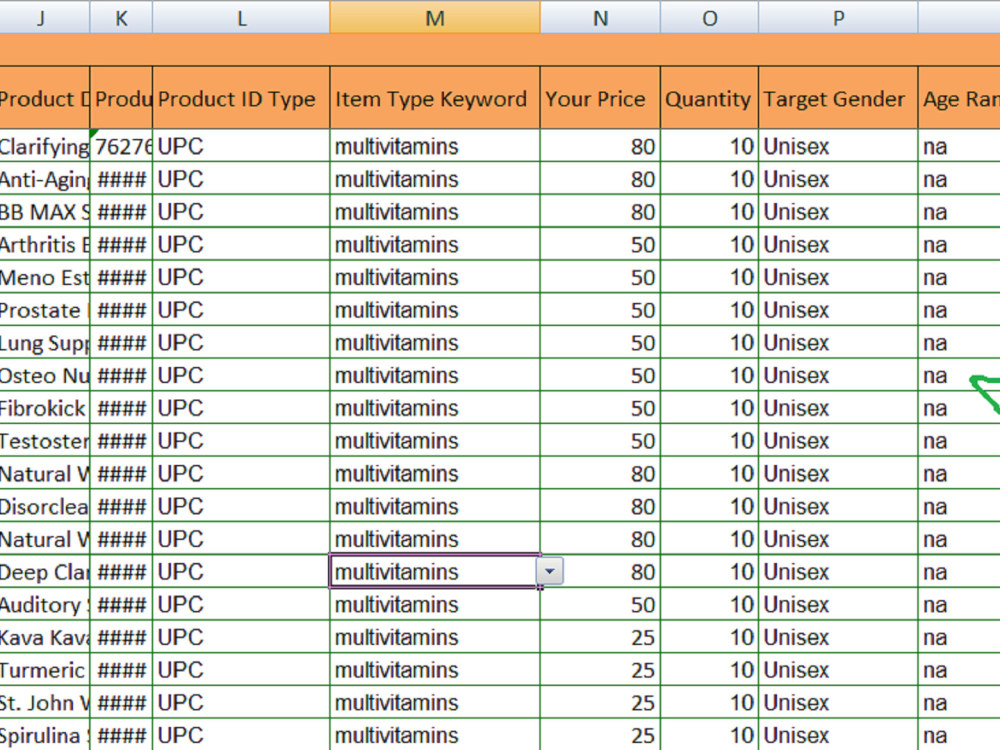Click the UPC cell in the Auditory row
This screenshot has height=750, width=1000.
pyautogui.click(x=242, y=605)
